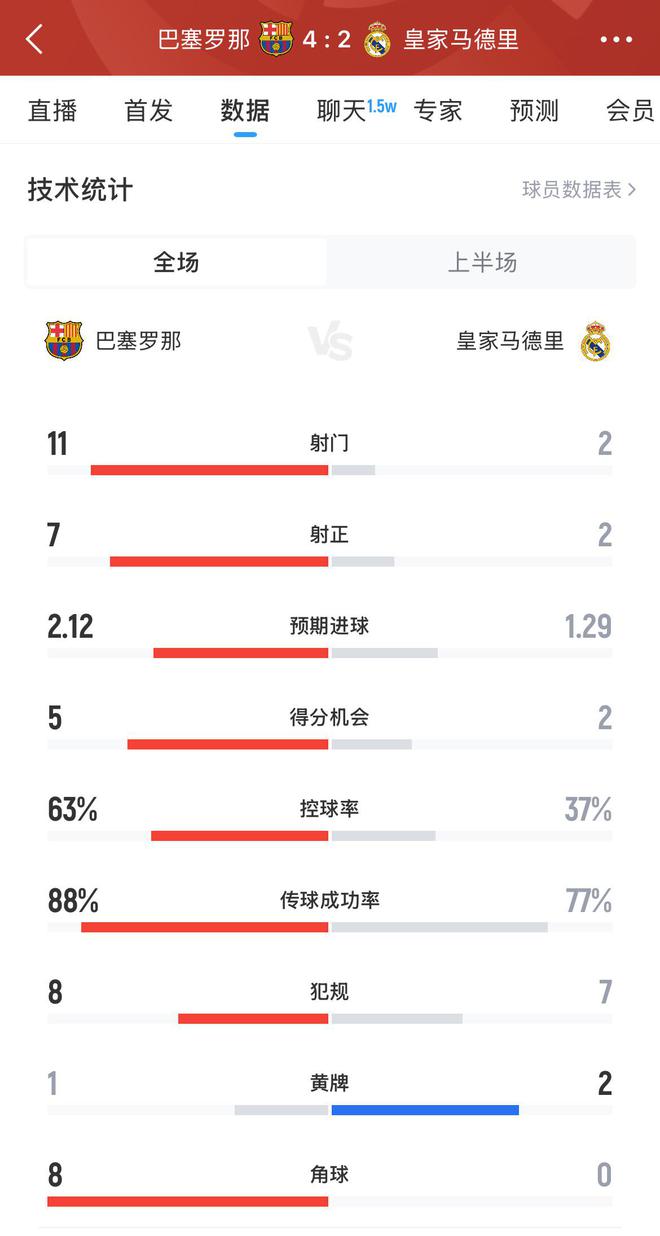Select the 全场 full-match toggle

[176, 262]
